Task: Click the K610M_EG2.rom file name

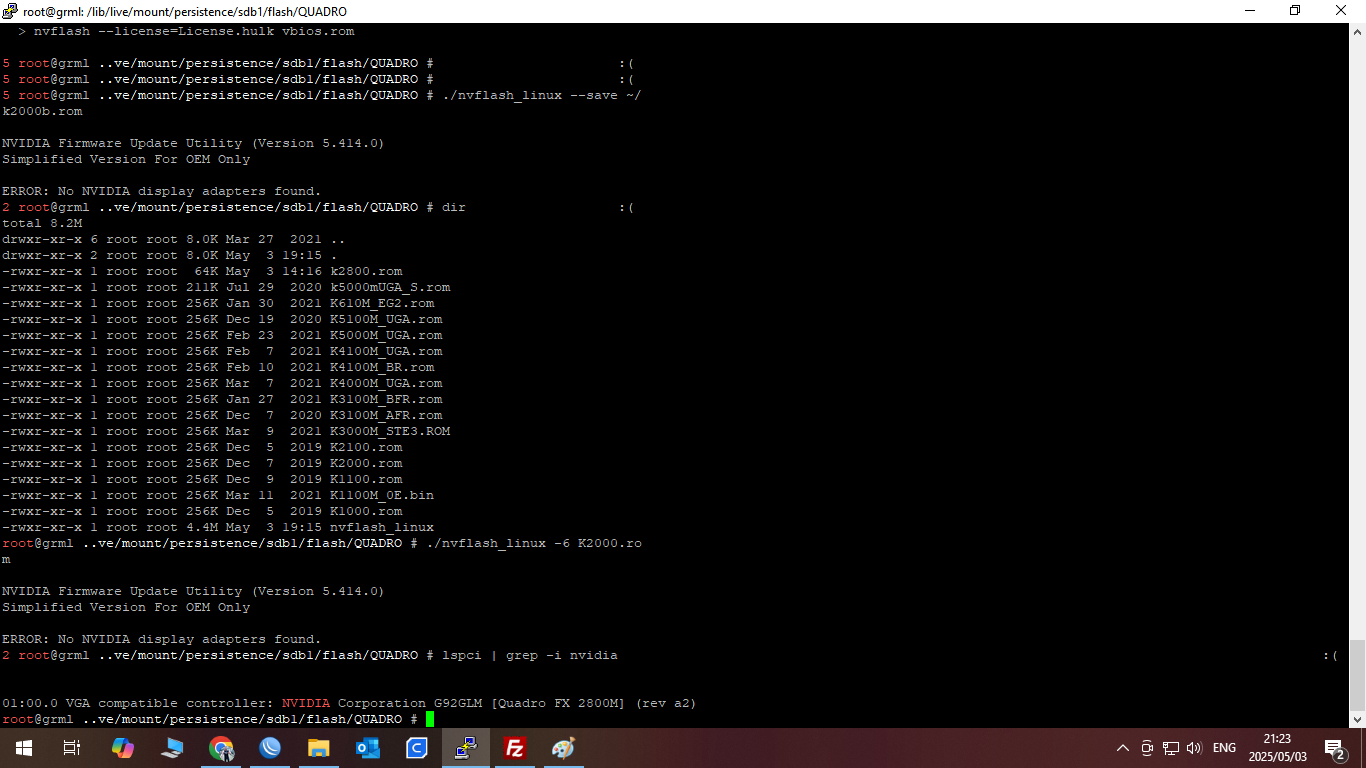Action: (x=382, y=303)
